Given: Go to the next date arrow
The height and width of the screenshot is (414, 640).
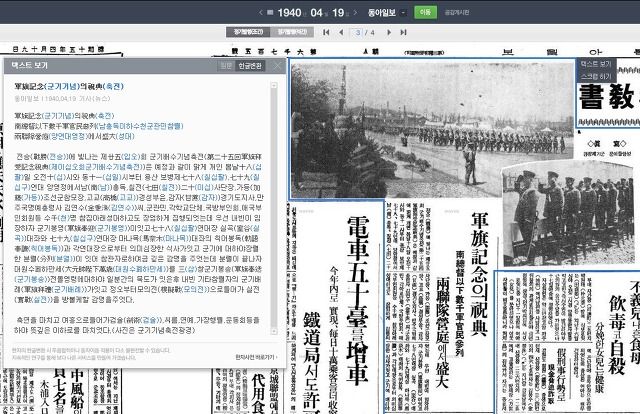Looking at the screenshot, I should 356,13.
